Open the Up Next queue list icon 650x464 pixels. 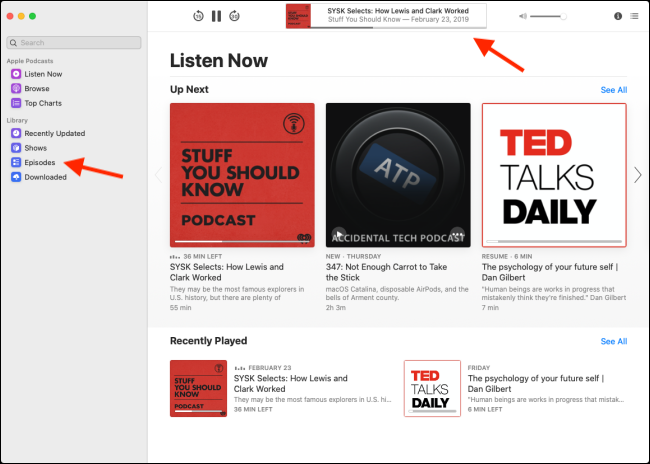pyautogui.click(x=634, y=16)
